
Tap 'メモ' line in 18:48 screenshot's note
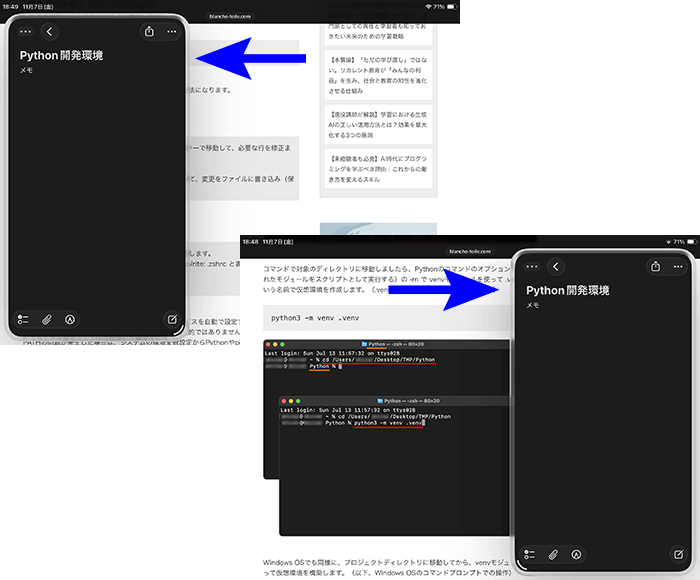pos(533,305)
